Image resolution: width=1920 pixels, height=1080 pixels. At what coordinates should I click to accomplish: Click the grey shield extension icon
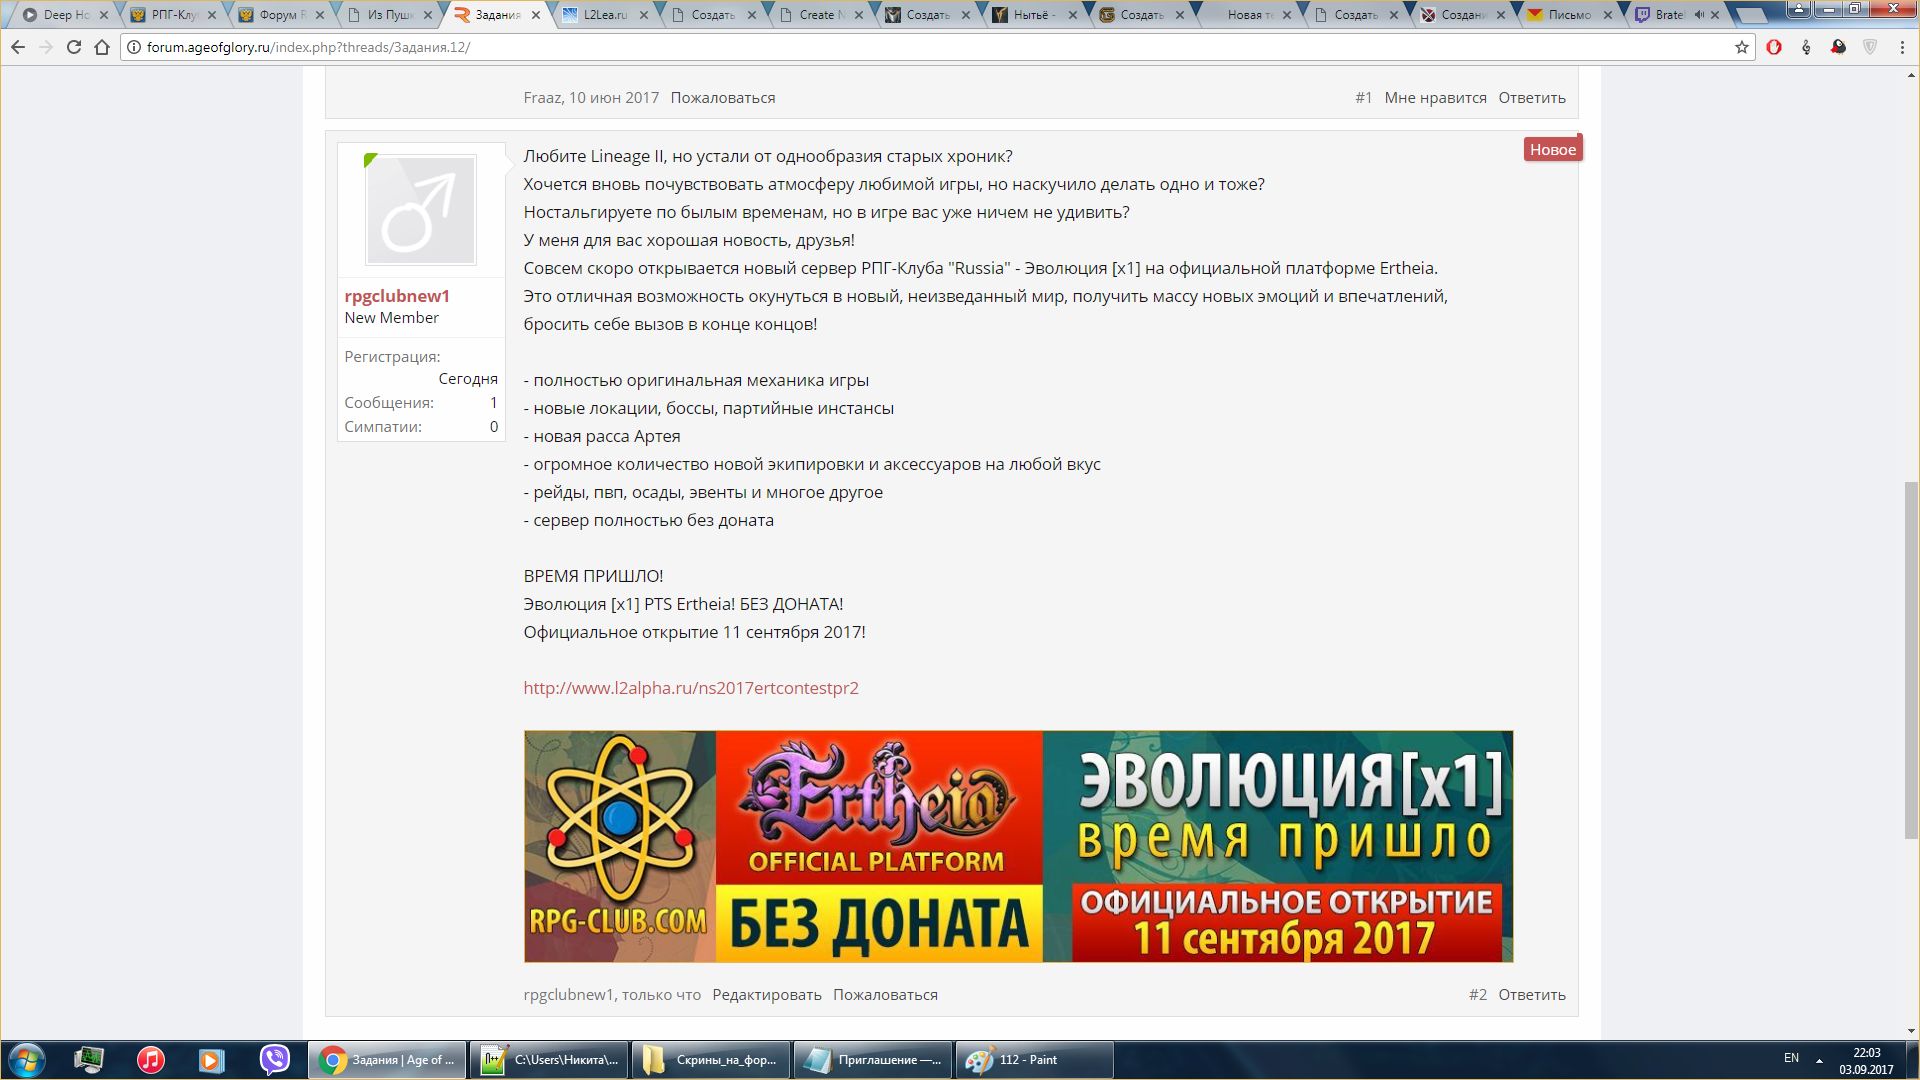1870,47
